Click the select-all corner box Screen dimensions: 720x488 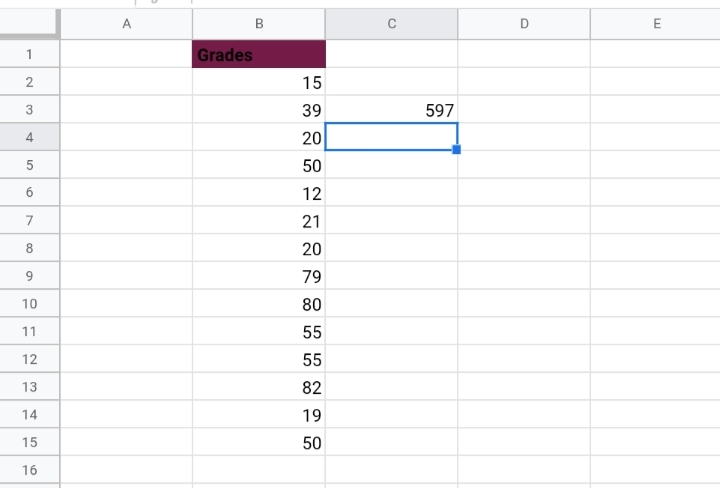pos(29,22)
